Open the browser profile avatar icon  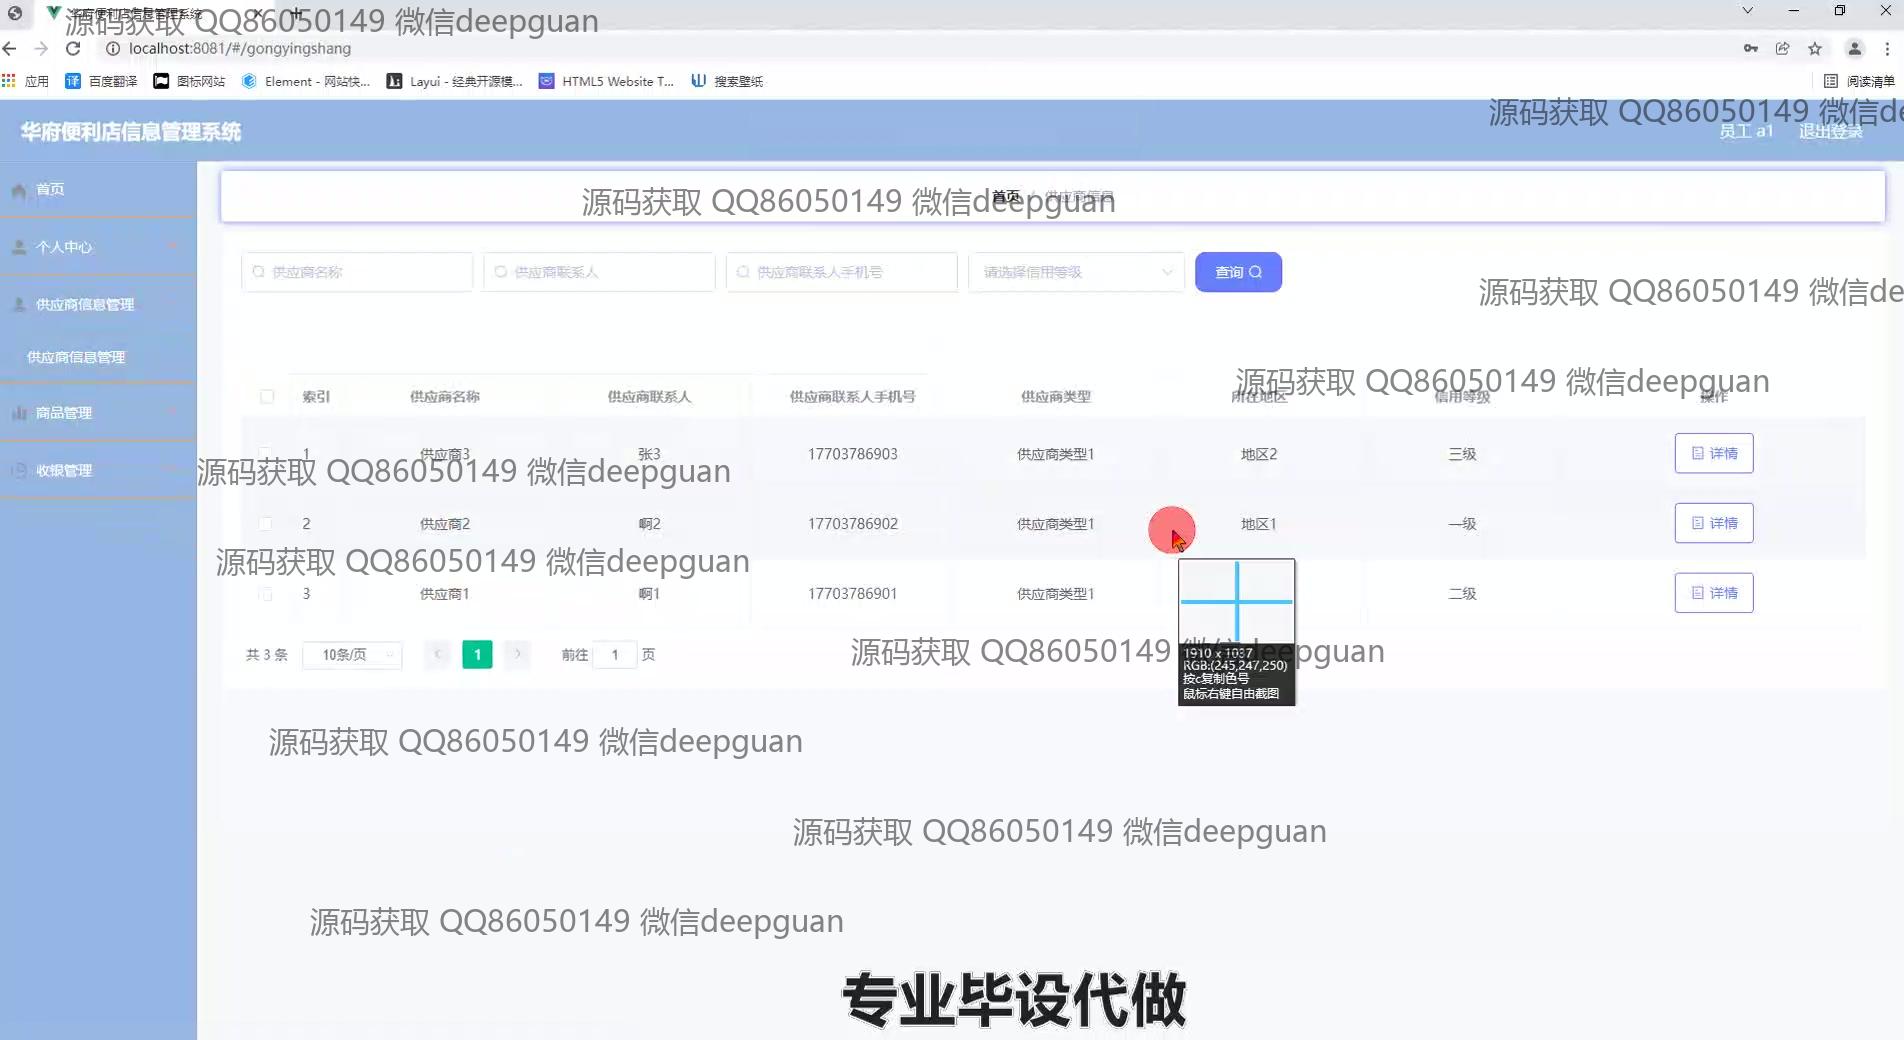[x=1854, y=48]
